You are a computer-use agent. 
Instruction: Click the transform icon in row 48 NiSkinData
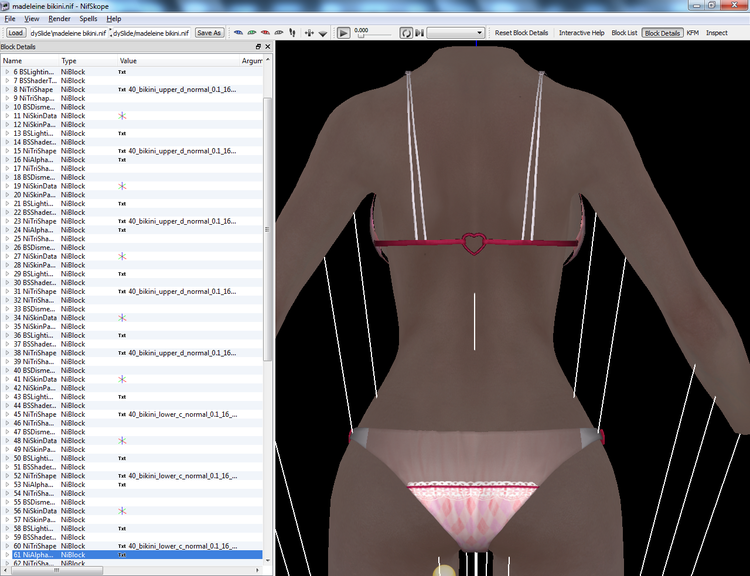[x=122, y=441]
